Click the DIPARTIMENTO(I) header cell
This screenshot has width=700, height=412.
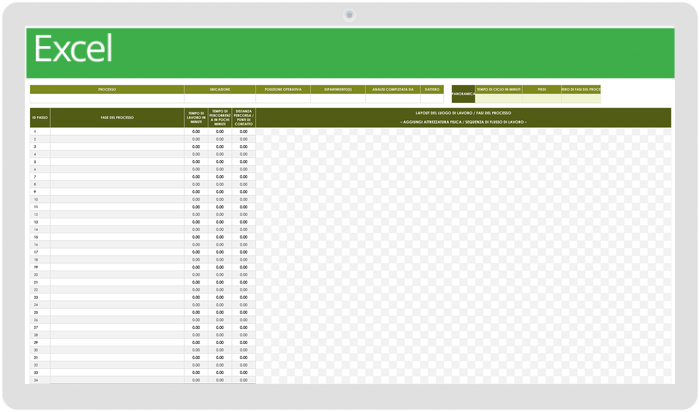338,89
